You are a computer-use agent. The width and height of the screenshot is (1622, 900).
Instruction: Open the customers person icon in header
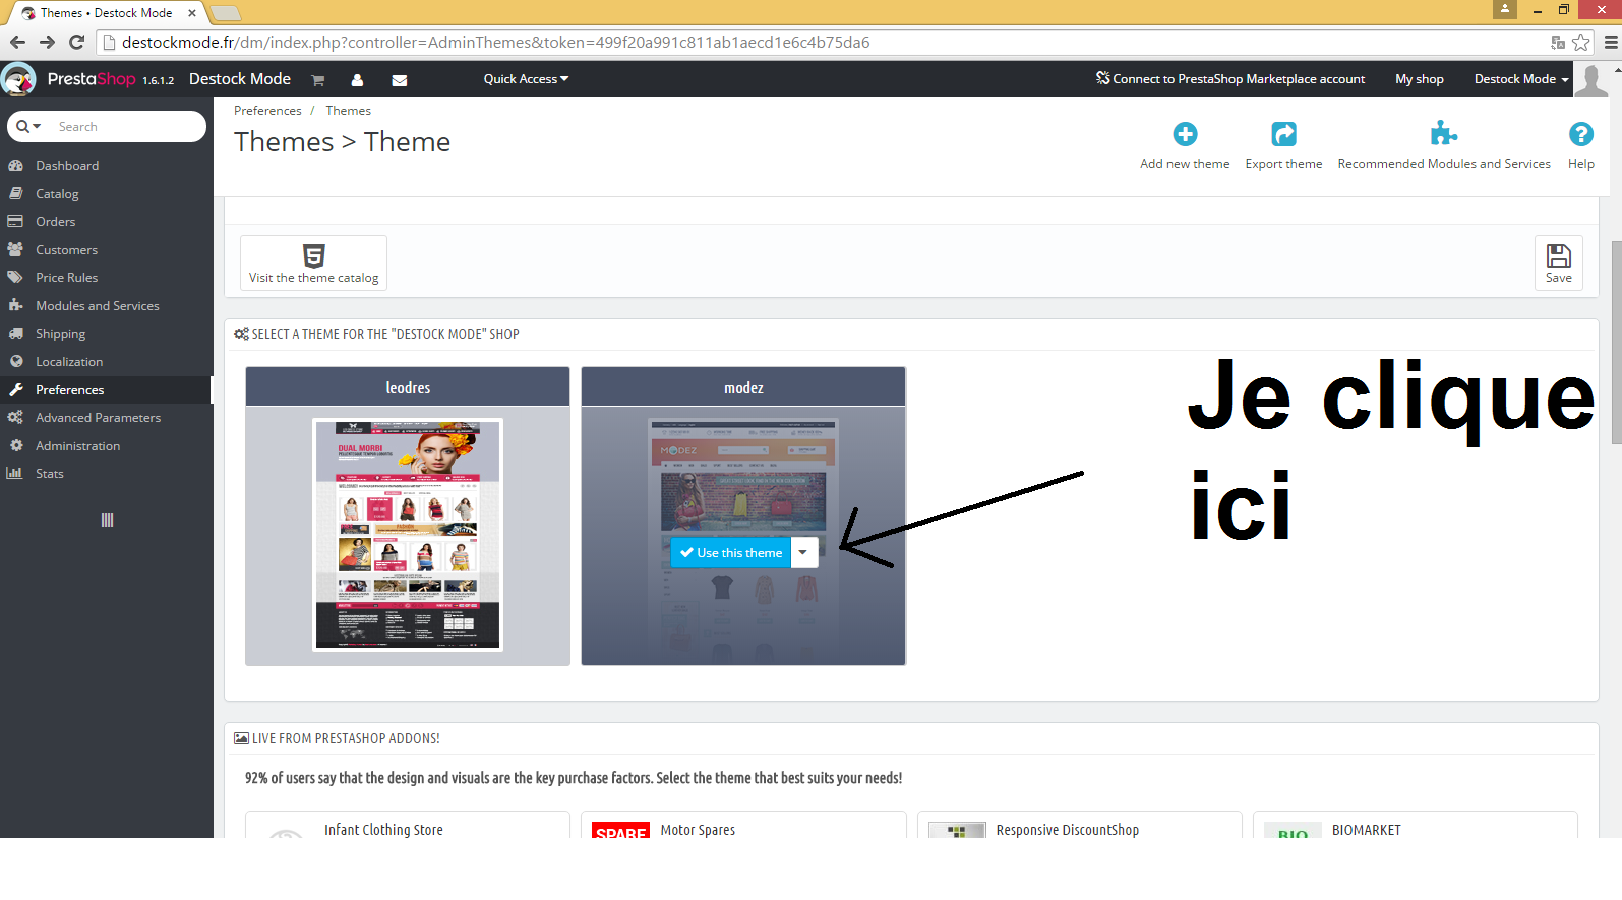(x=357, y=80)
